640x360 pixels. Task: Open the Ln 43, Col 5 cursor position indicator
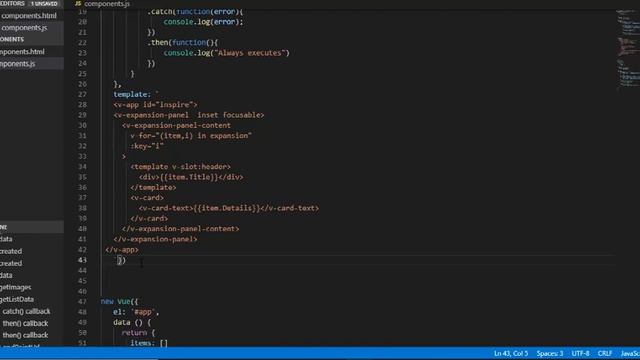pyautogui.click(x=511, y=353)
